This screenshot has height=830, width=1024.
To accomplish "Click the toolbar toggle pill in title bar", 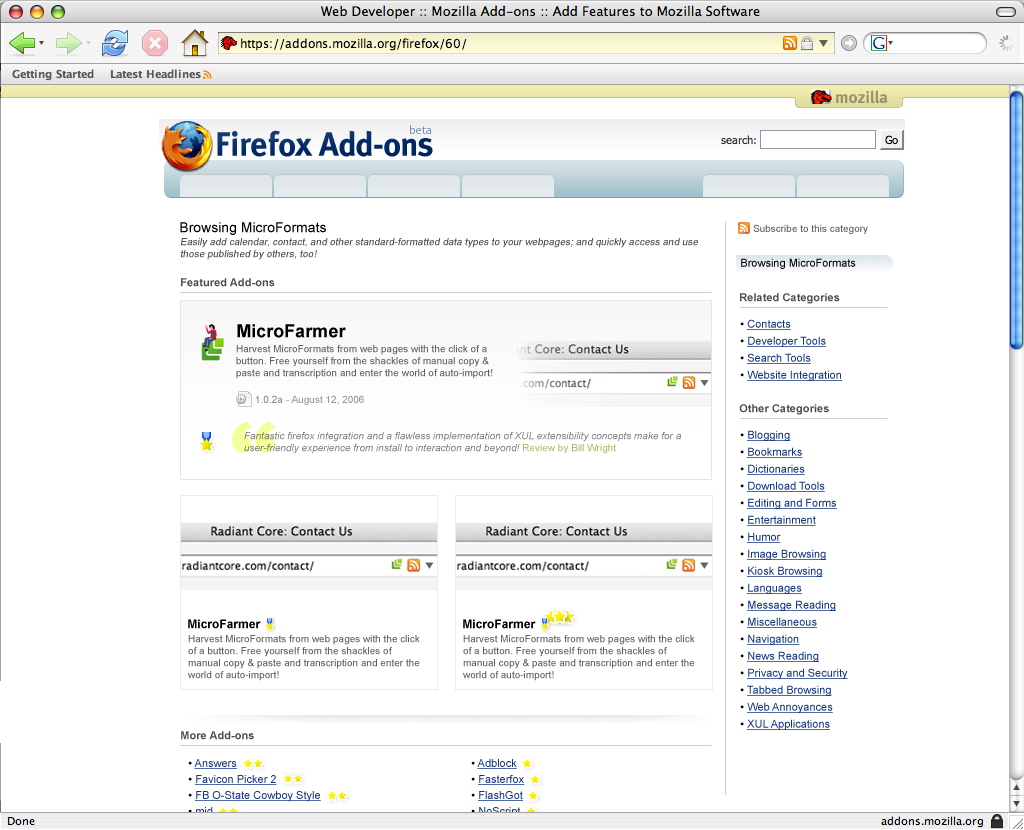I will click(1005, 12).
